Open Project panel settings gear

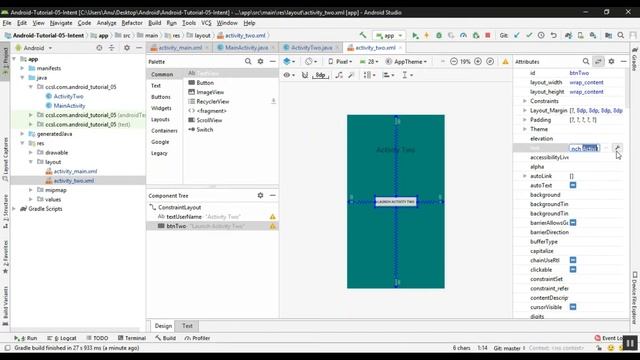(x=127, y=48)
